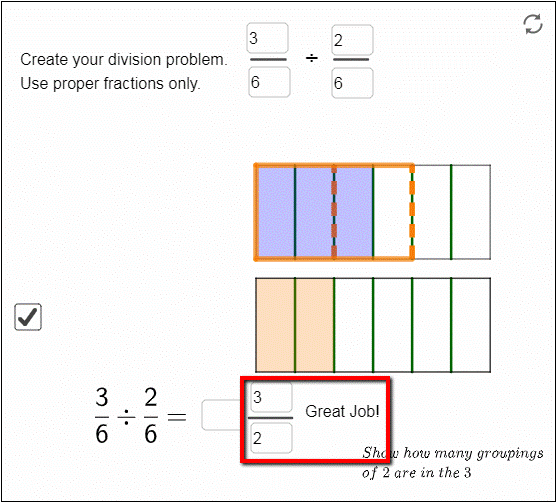Click the answer numerator box containing 3

click(x=271, y=397)
